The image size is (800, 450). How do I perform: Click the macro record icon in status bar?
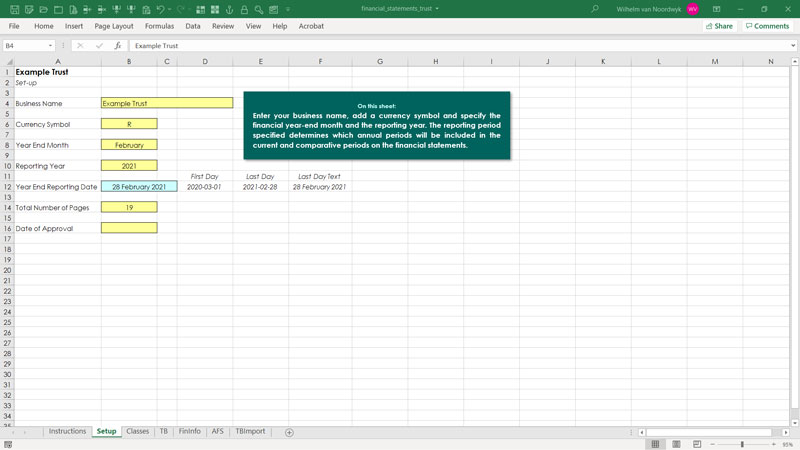pos(8,445)
